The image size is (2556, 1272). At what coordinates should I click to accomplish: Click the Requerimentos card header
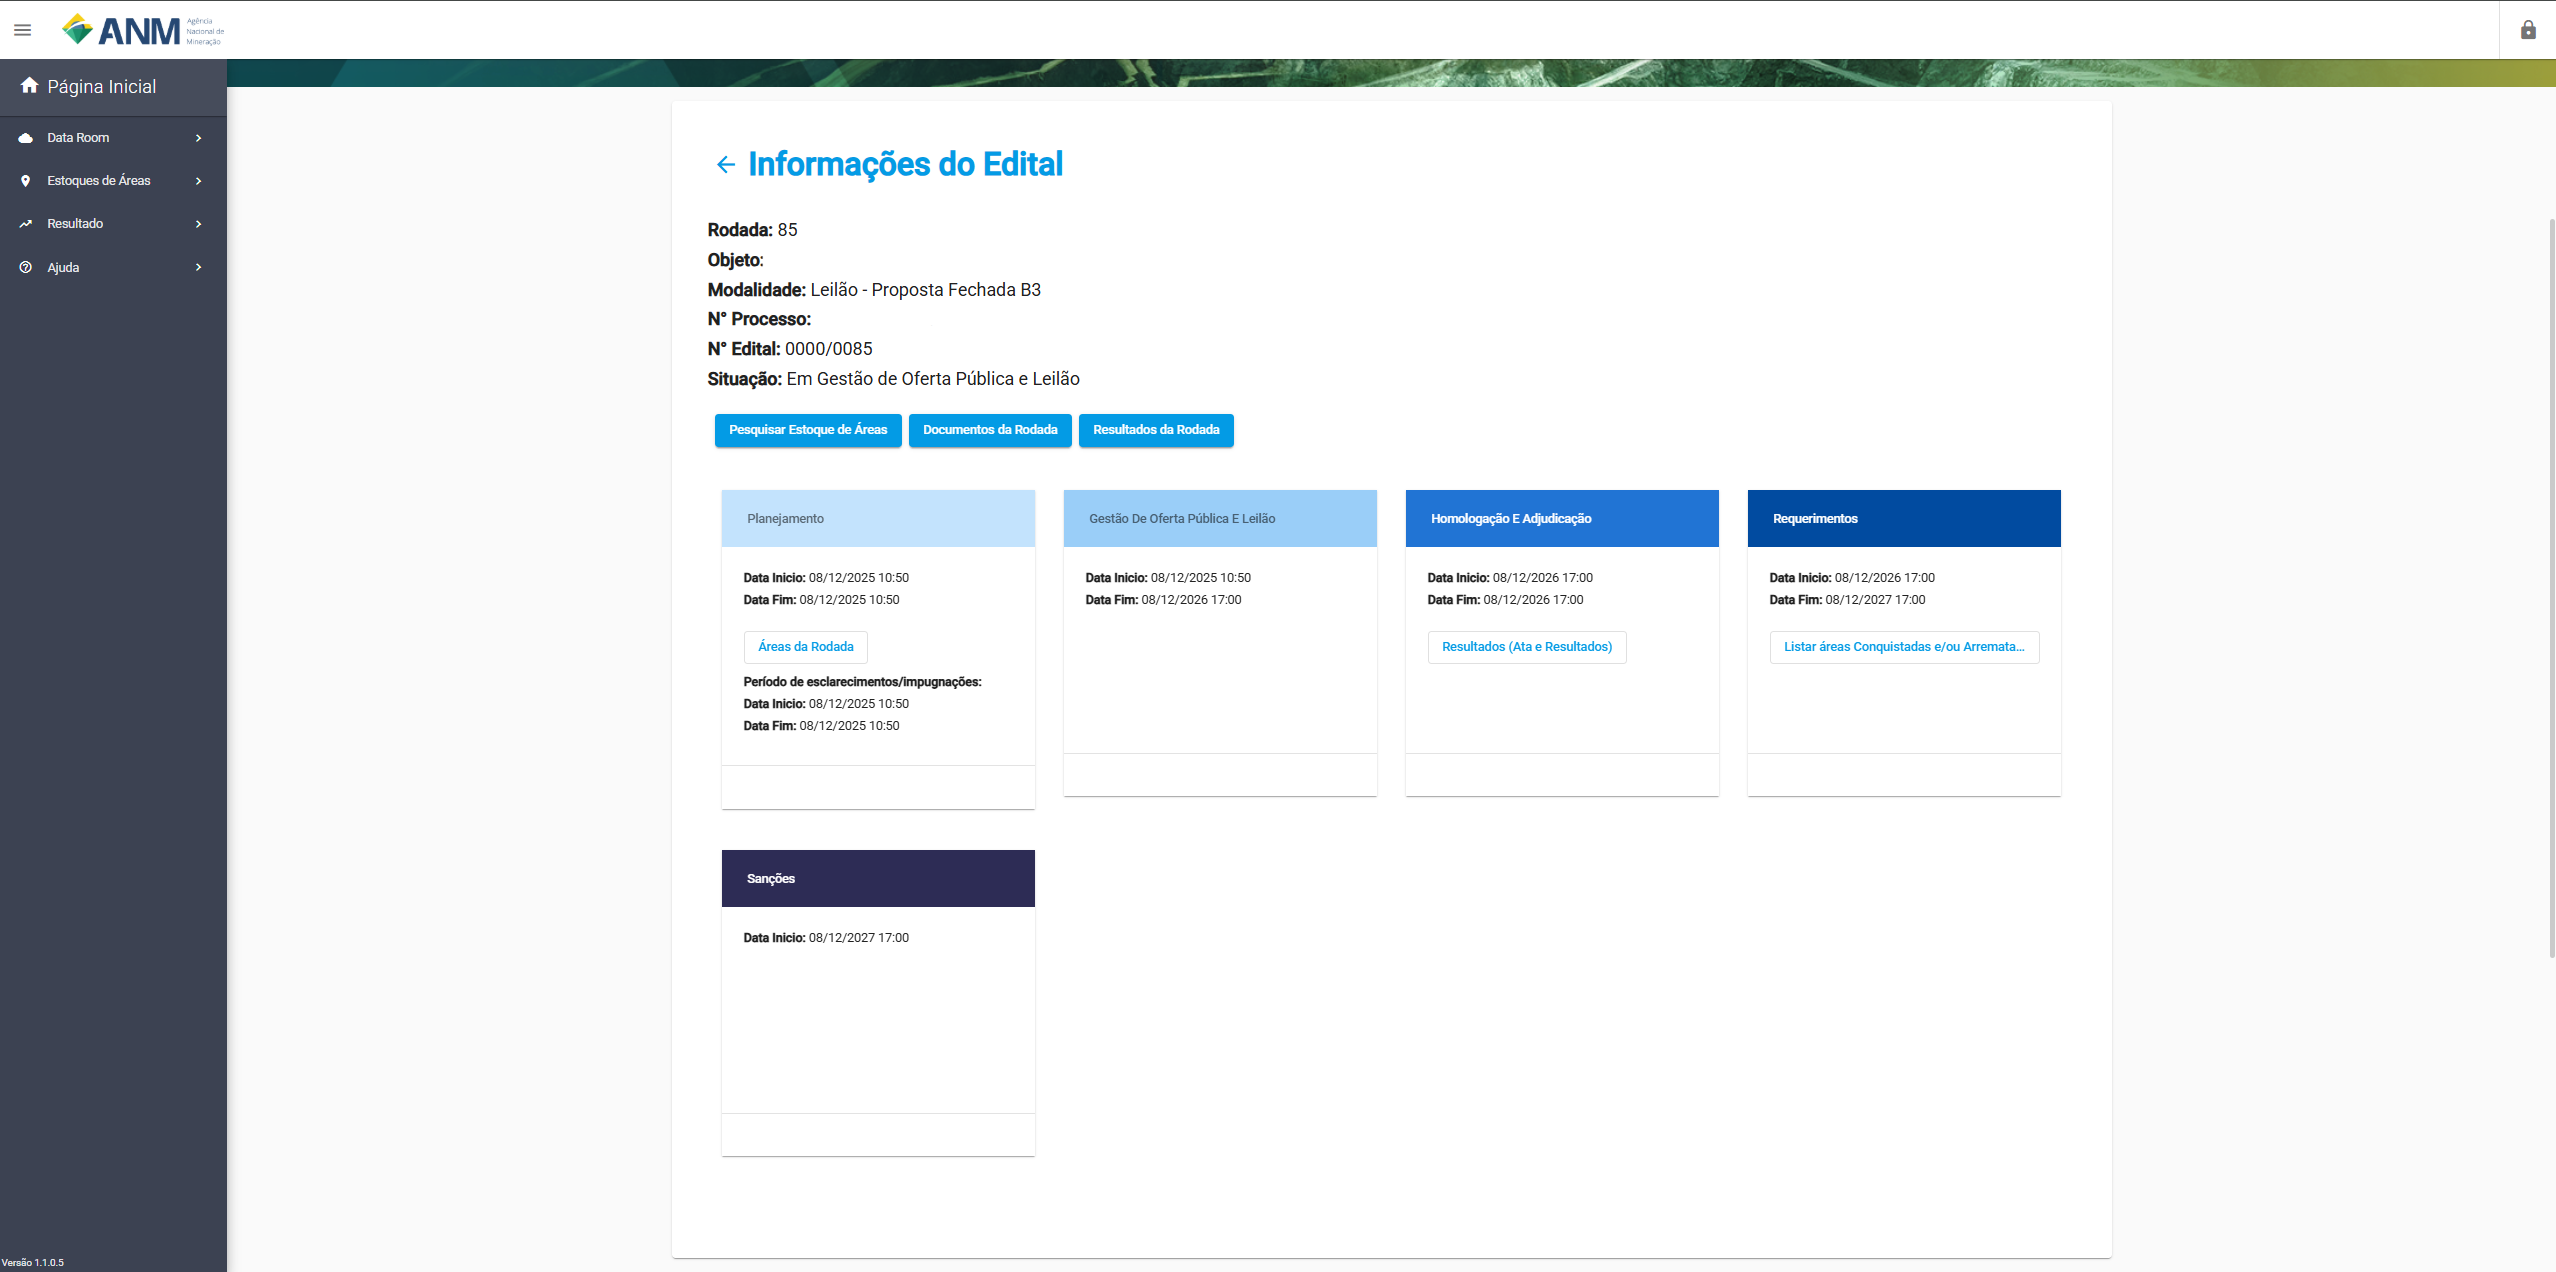point(1904,518)
